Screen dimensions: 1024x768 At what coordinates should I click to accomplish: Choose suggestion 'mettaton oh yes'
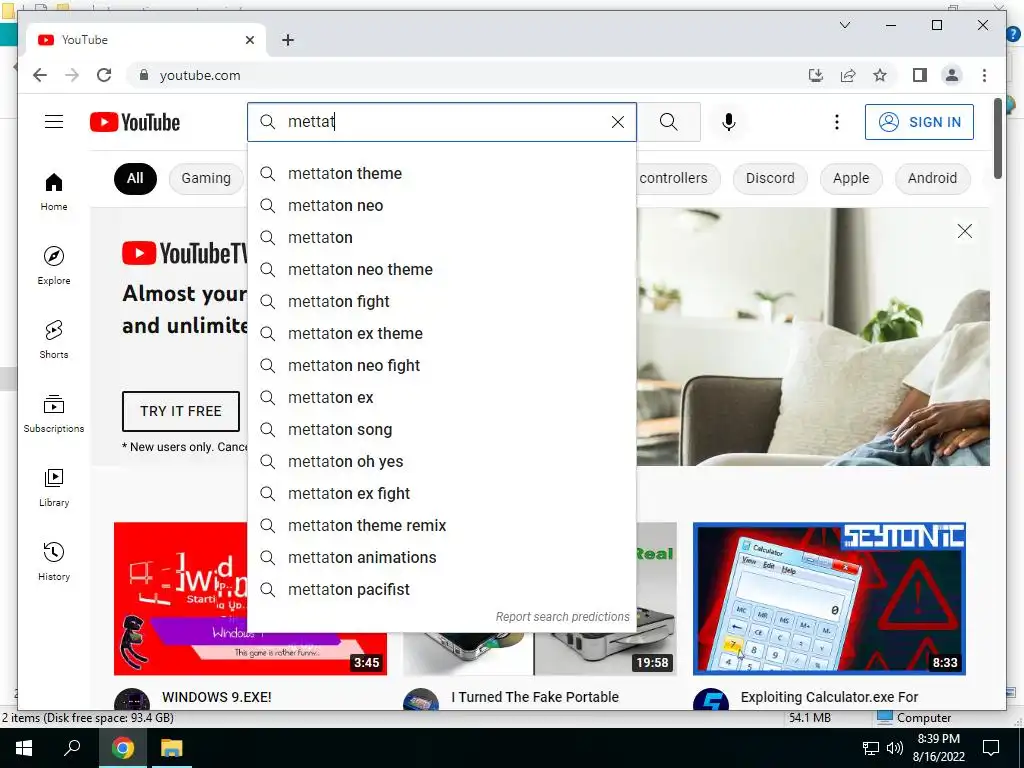pos(442,462)
